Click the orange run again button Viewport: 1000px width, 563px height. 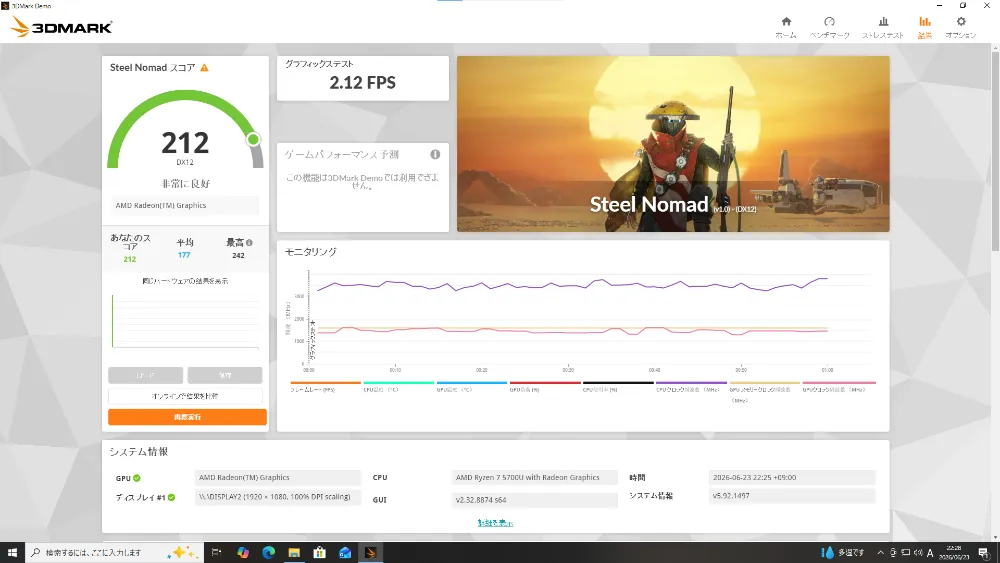(187, 417)
